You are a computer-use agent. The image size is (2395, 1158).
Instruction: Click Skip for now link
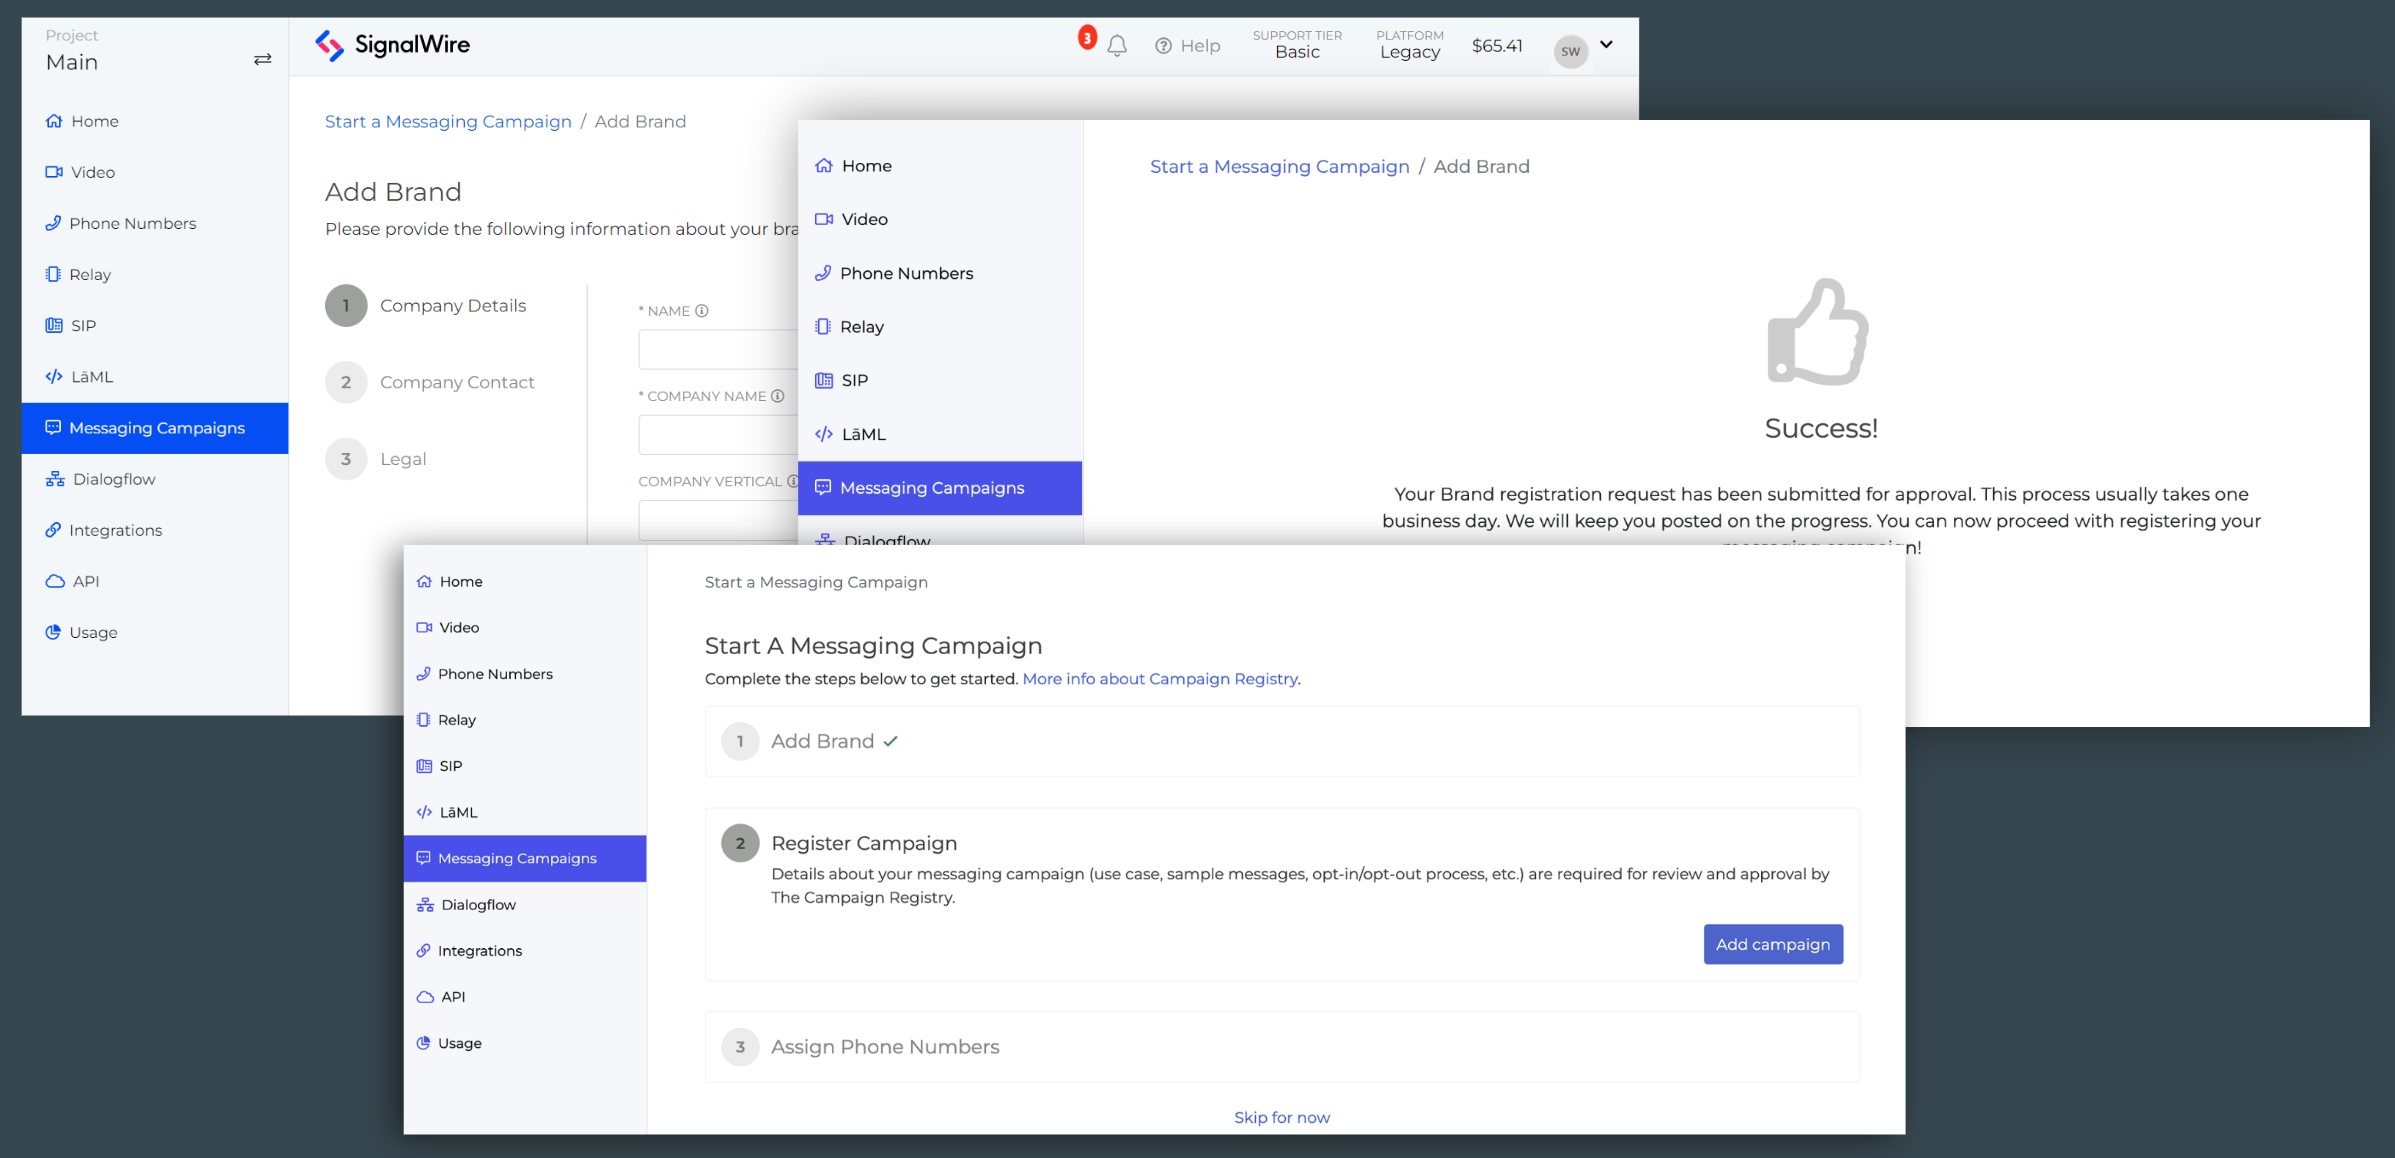[x=1282, y=1117]
